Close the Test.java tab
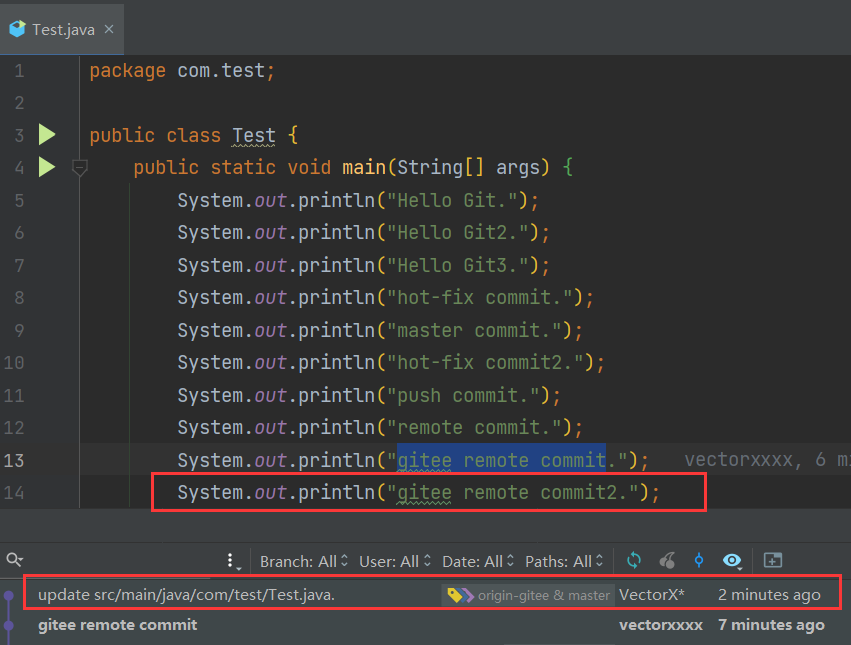 tap(109, 29)
